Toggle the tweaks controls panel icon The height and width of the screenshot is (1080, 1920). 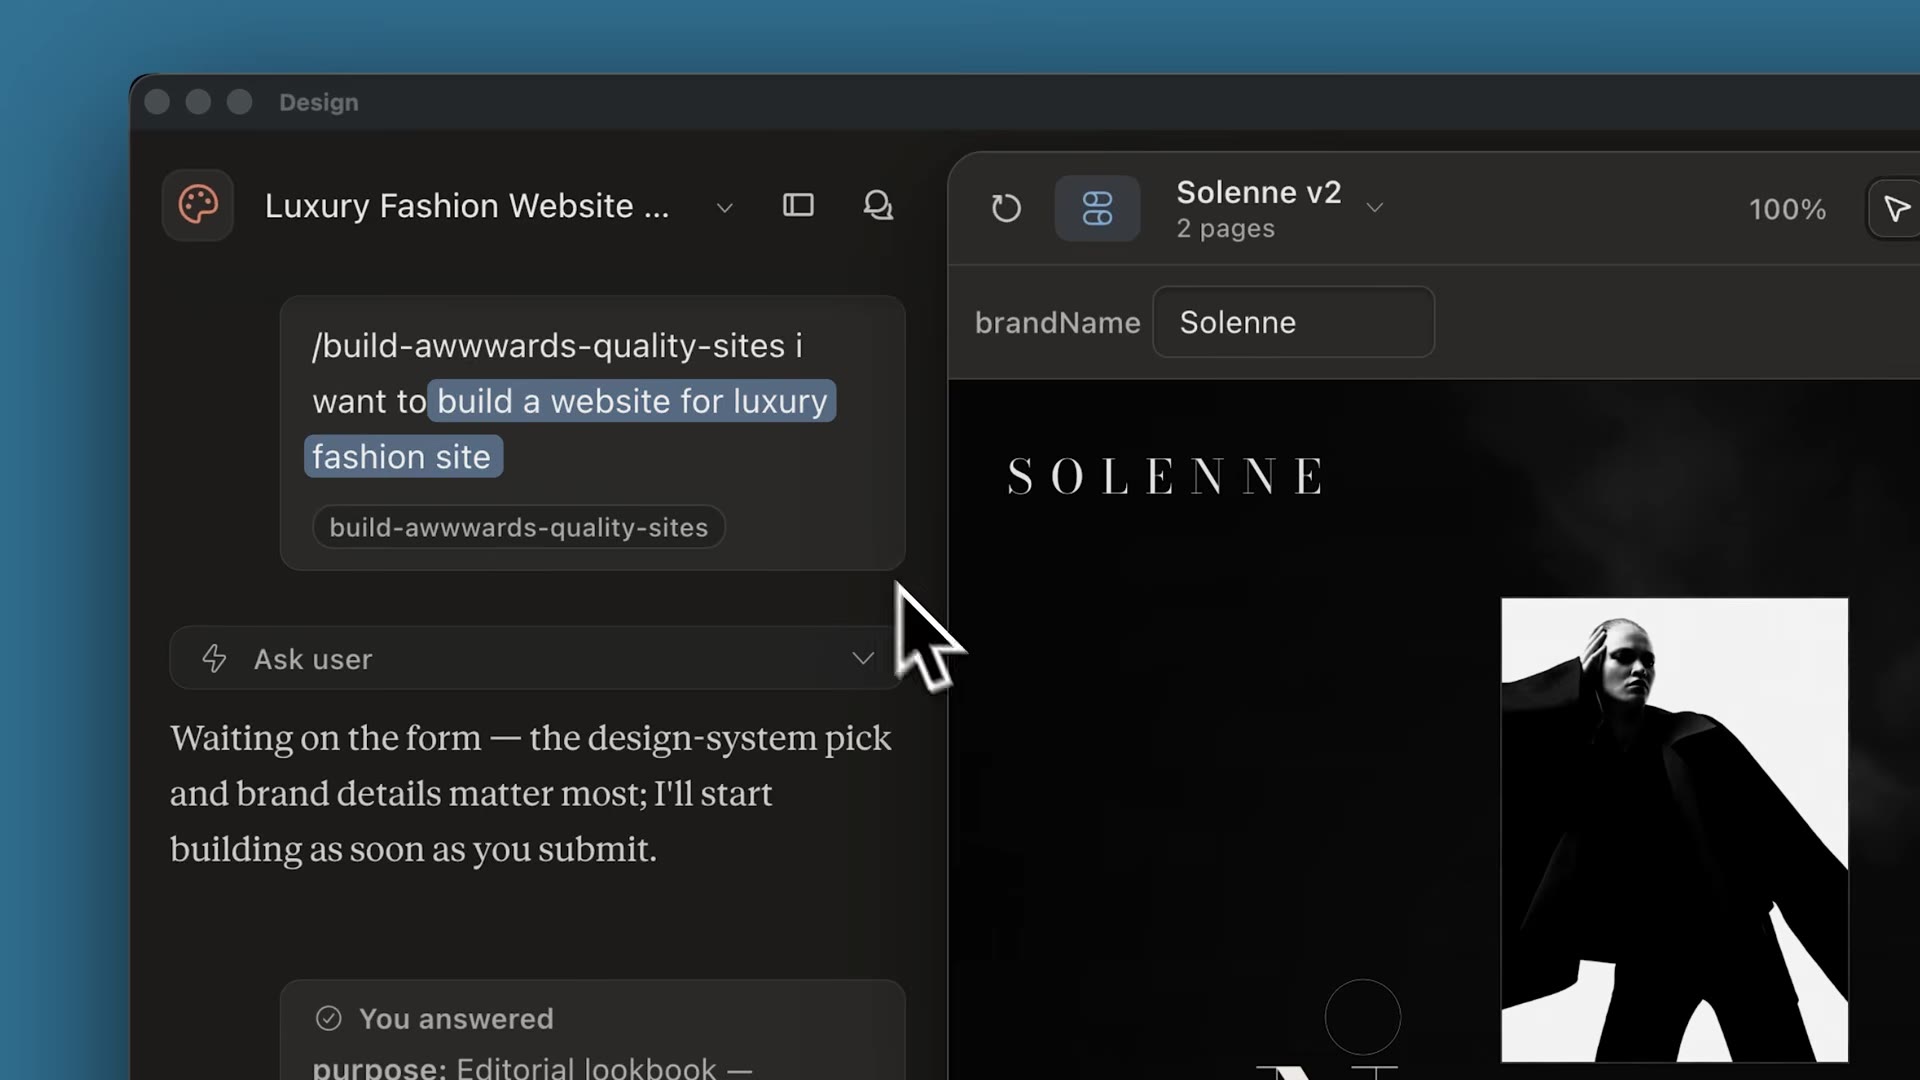coord(1097,208)
